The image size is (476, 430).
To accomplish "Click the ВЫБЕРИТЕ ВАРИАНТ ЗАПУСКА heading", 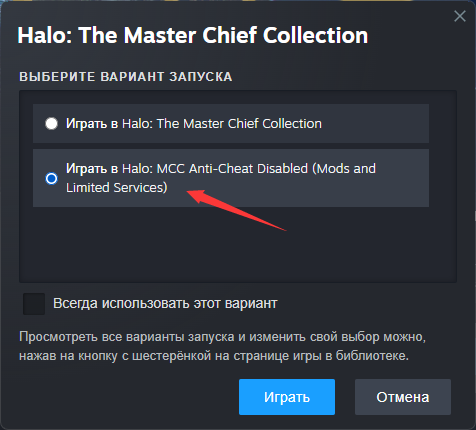I will point(126,77).
